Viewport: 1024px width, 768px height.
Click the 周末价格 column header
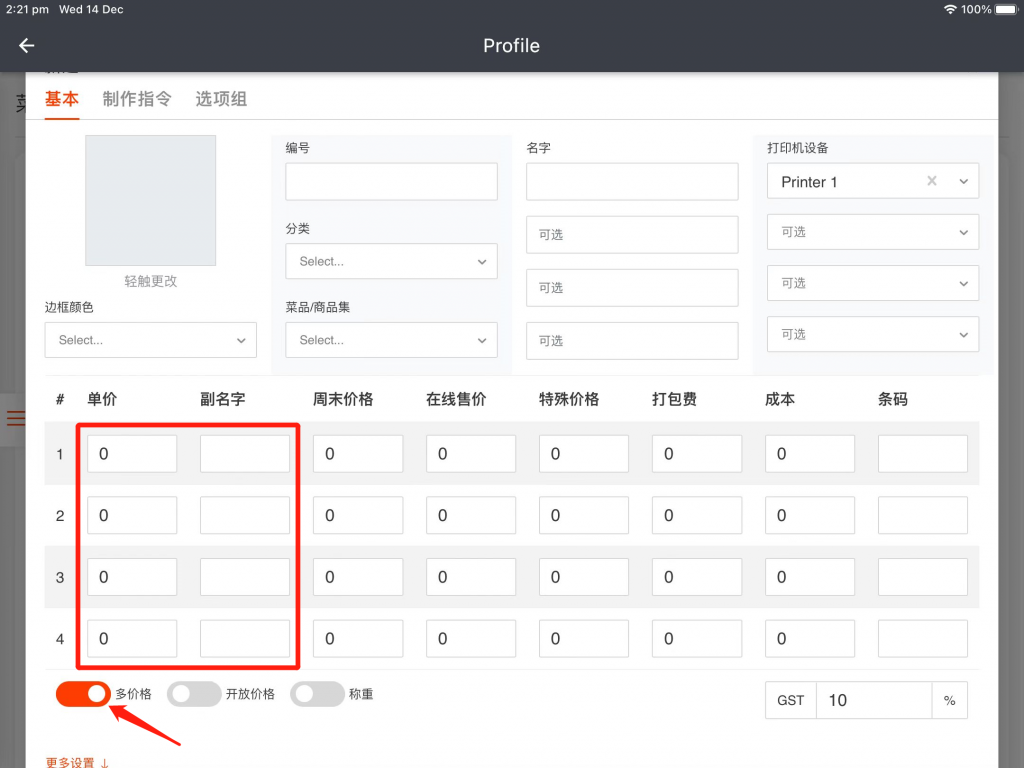343,399
